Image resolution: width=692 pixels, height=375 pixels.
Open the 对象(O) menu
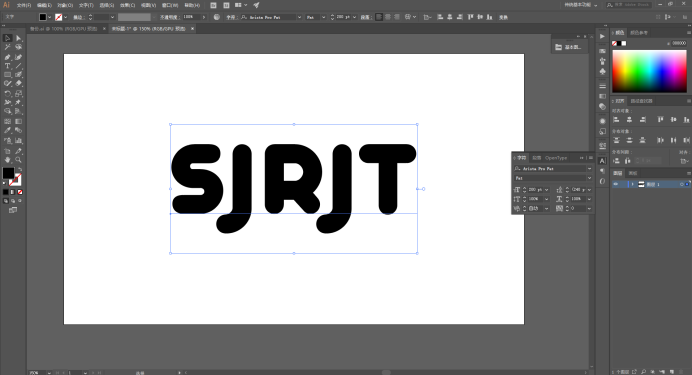65,5
